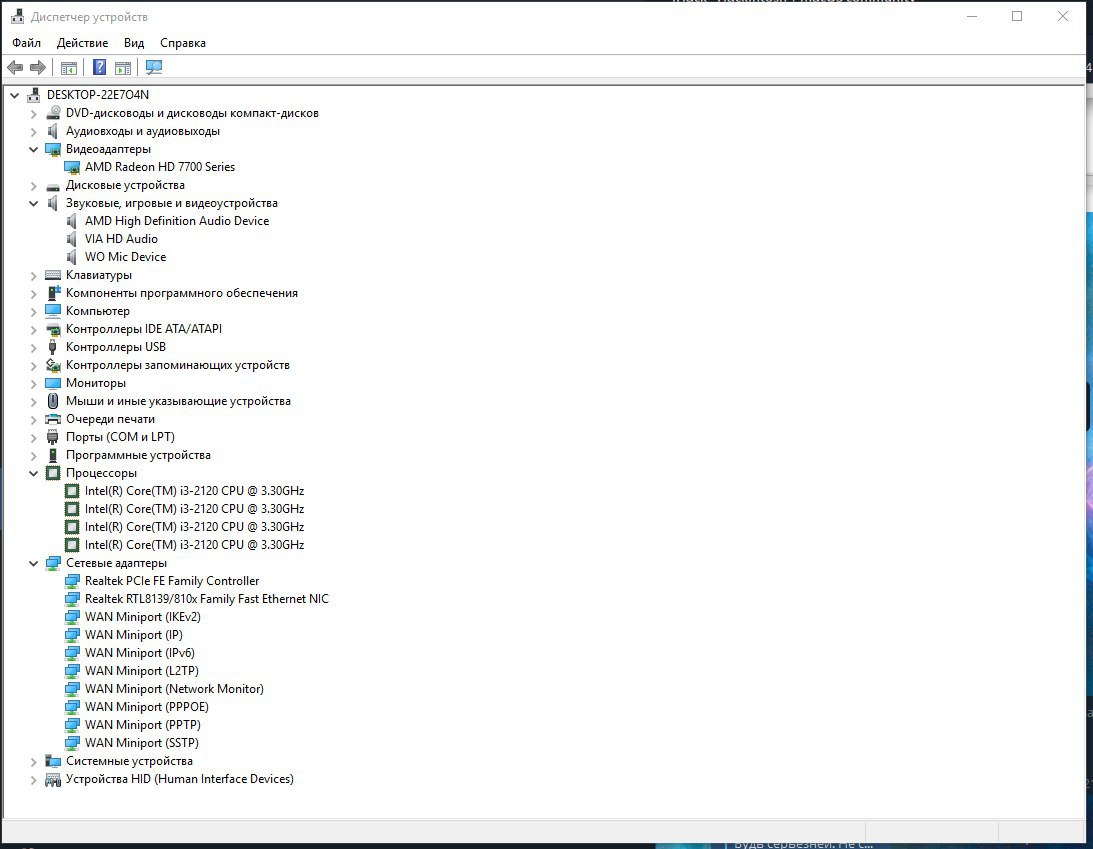The width and height of the screenshot is (1093, 849).
Task: Click the Видеоадаптеры label
Action: click(x=108, y=149)
